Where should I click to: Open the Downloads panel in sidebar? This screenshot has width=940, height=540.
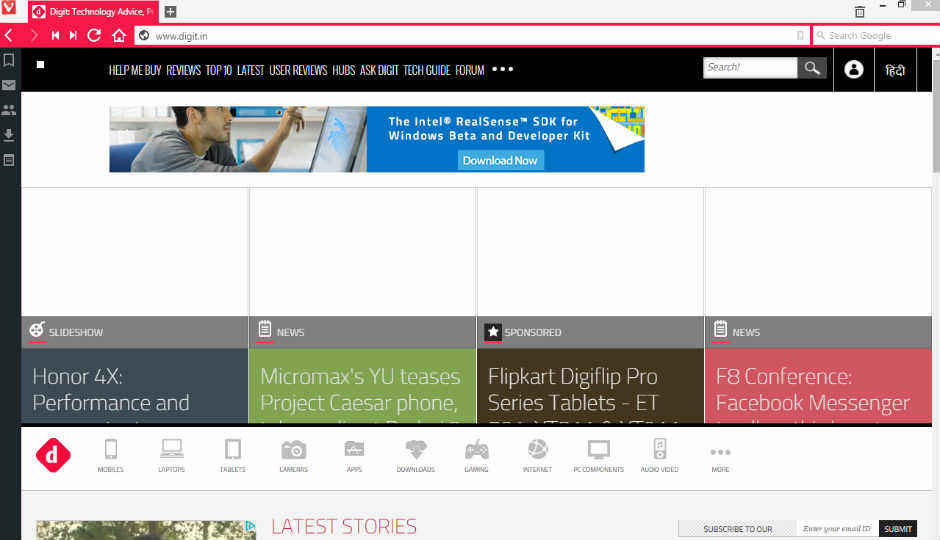pyautogui.click(x=9, y=135)
